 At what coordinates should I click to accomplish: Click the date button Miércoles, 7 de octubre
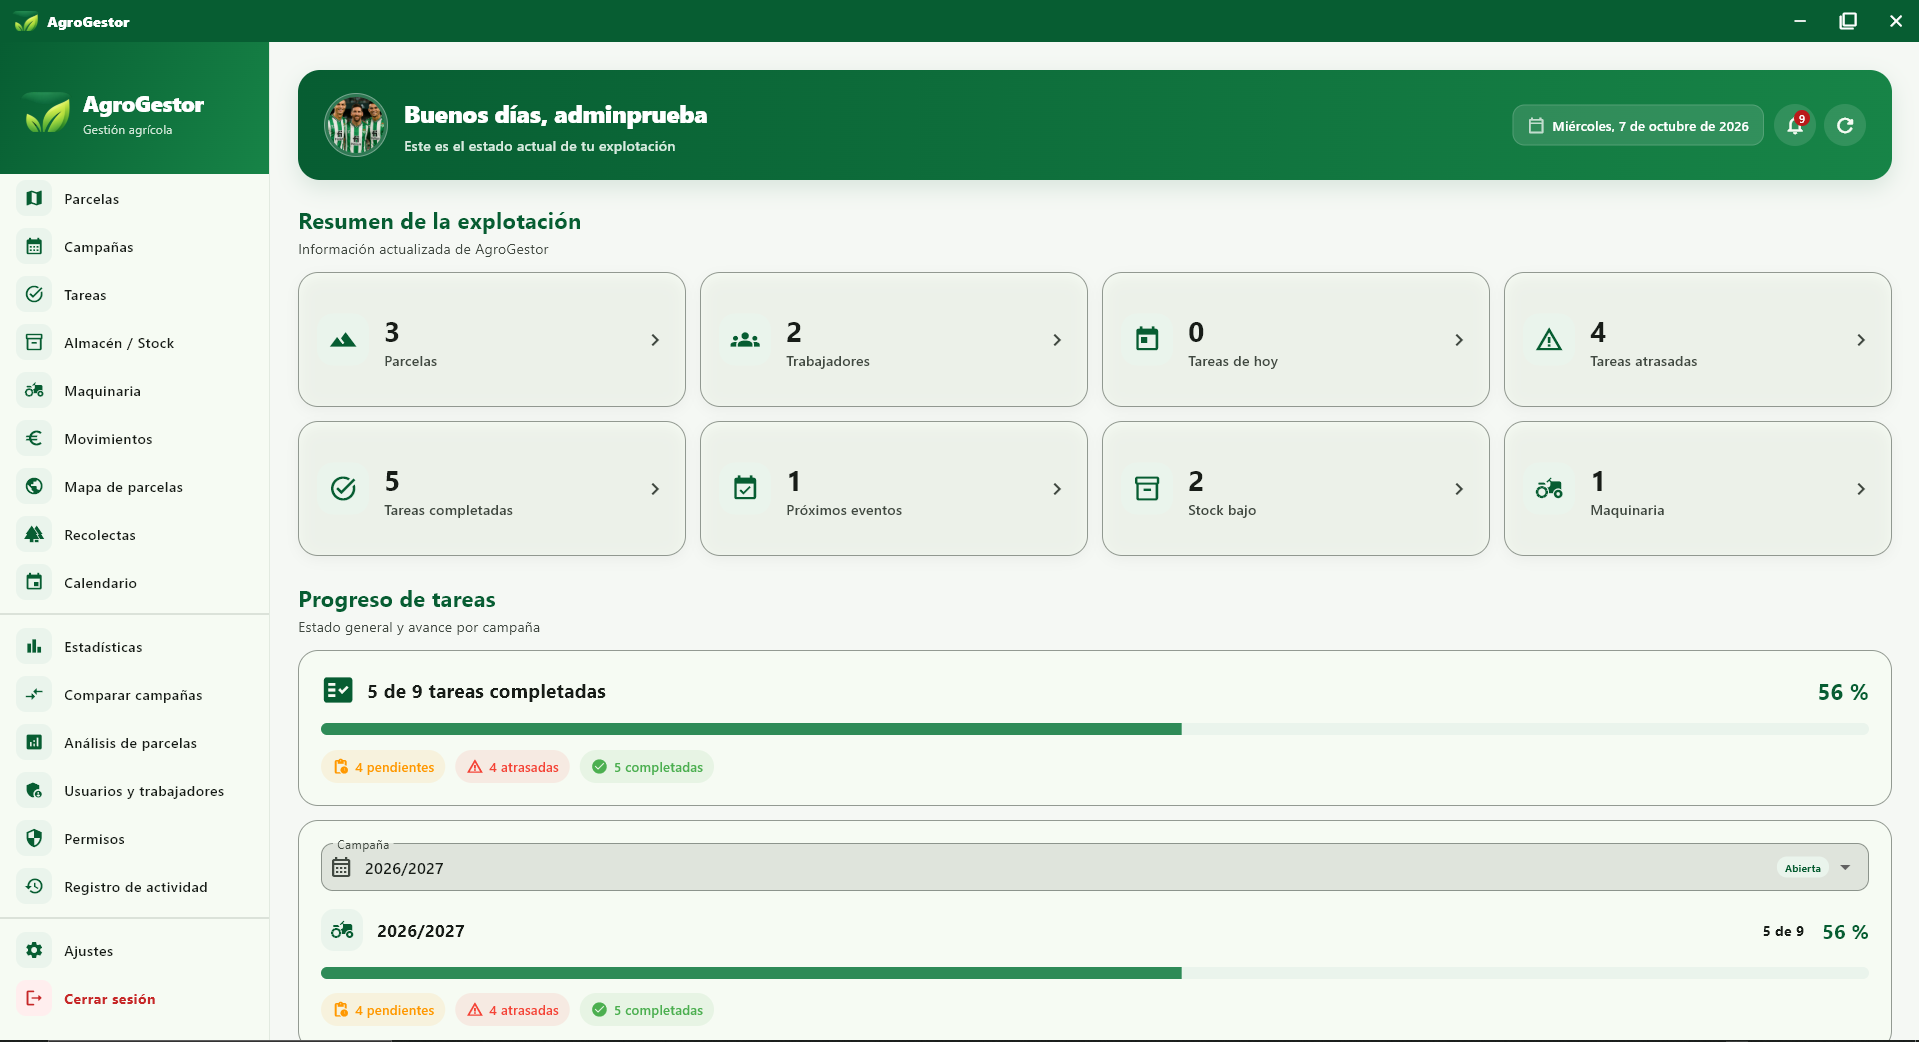[1638, 125]
